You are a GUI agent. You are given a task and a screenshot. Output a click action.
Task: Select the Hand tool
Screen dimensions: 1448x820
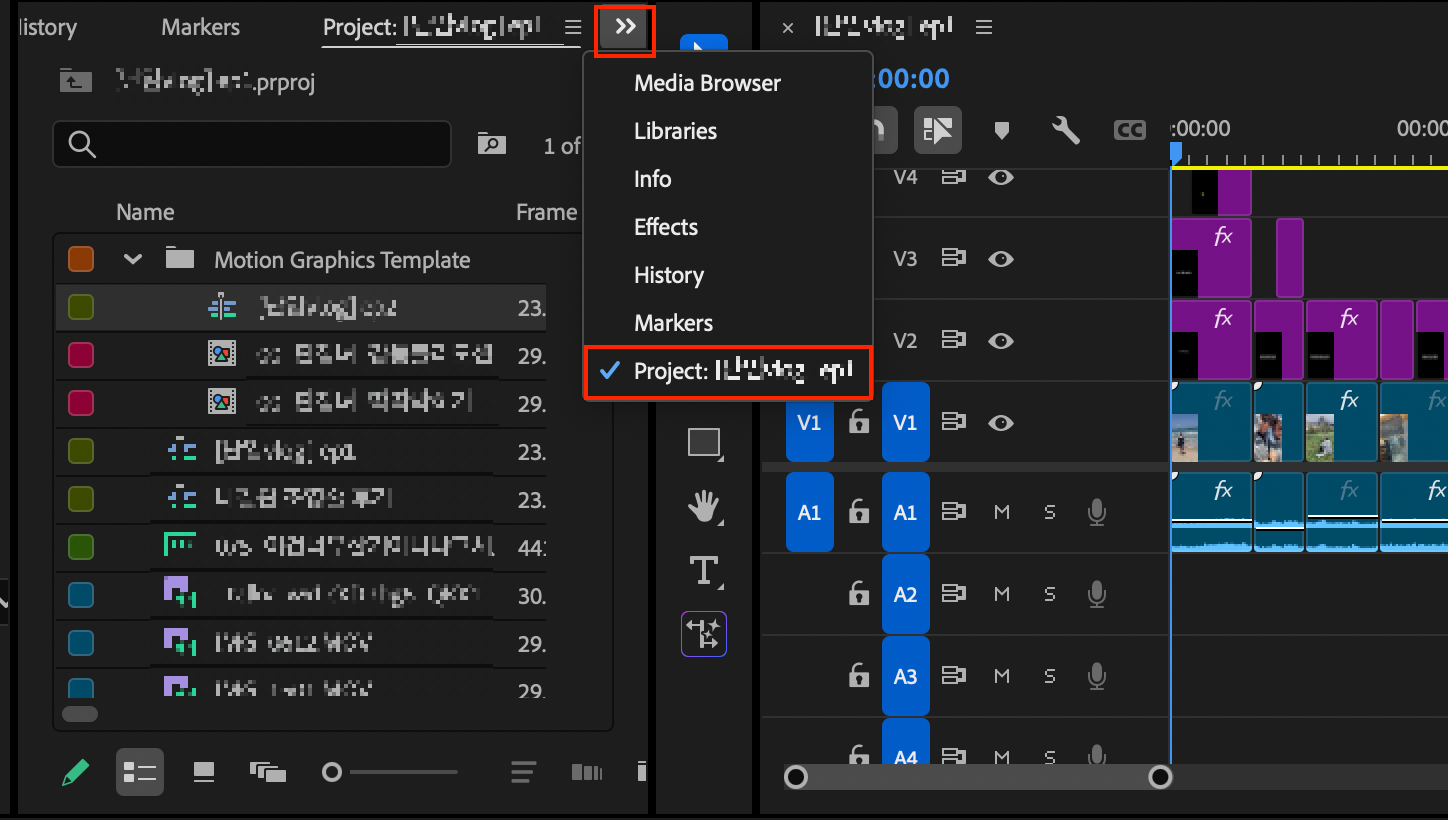[704, 507]
